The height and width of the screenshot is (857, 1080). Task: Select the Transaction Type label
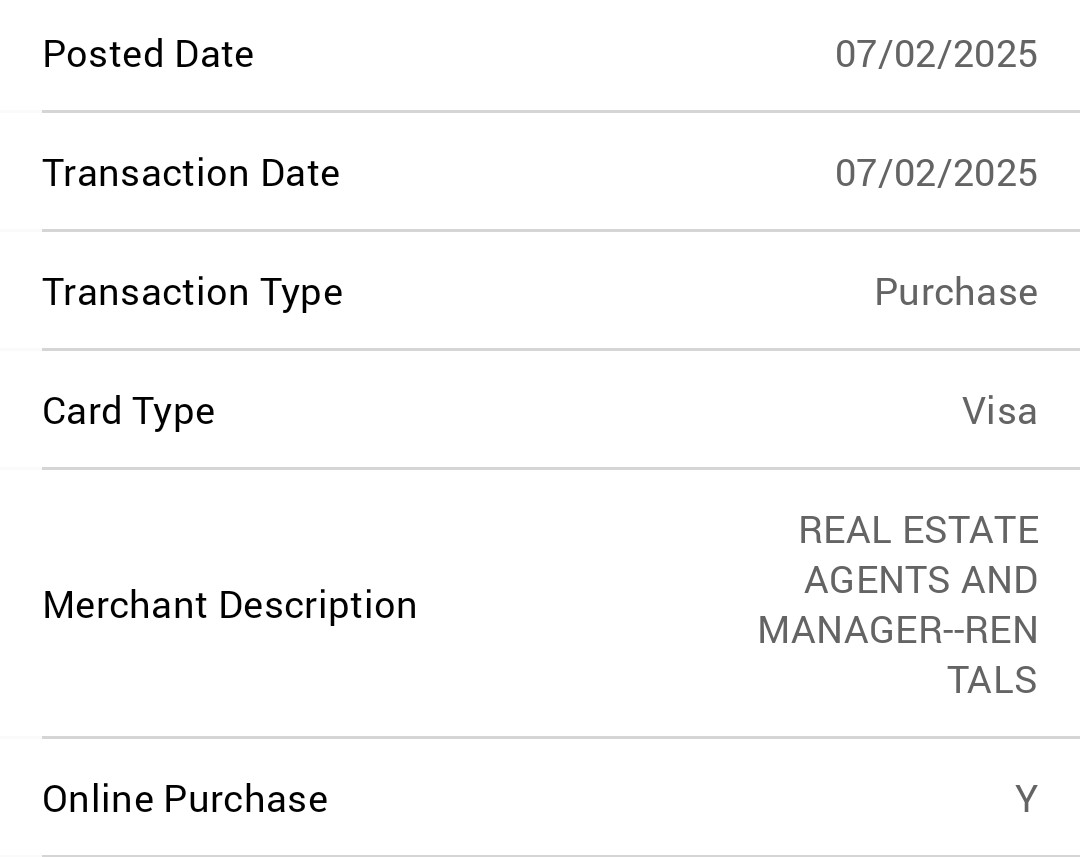[193, 293]
